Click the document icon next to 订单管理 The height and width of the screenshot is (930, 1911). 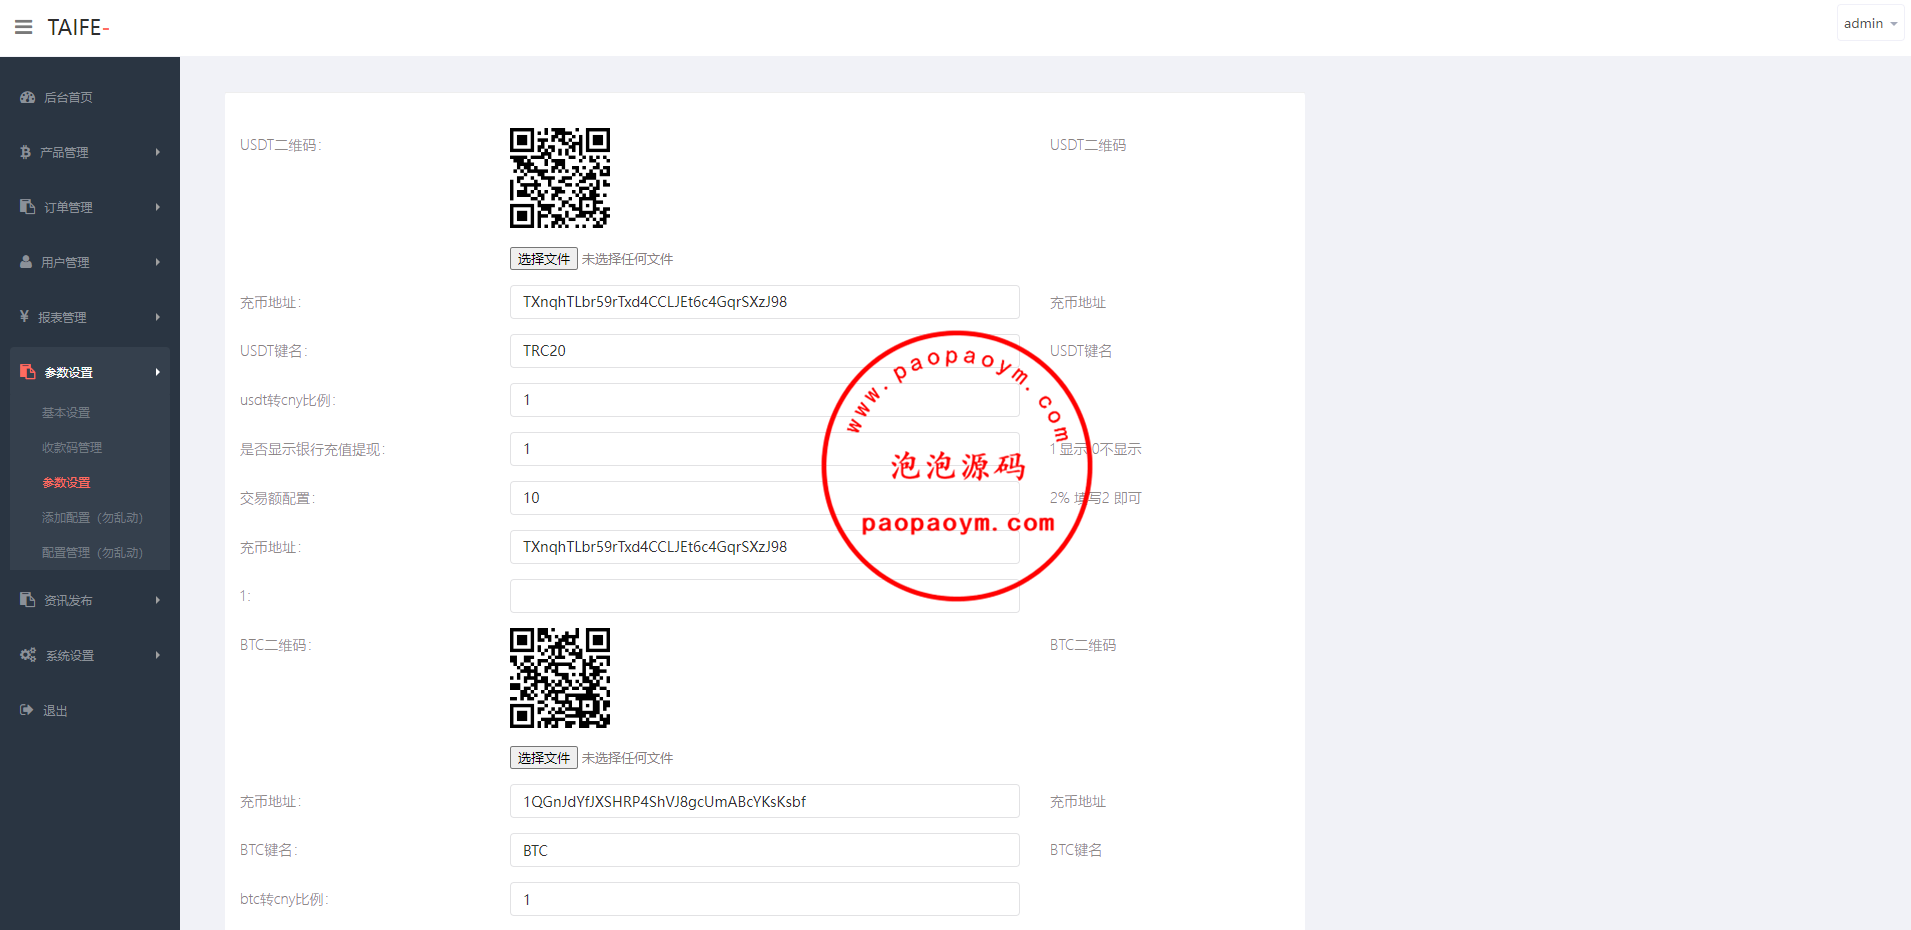point(28,207)
